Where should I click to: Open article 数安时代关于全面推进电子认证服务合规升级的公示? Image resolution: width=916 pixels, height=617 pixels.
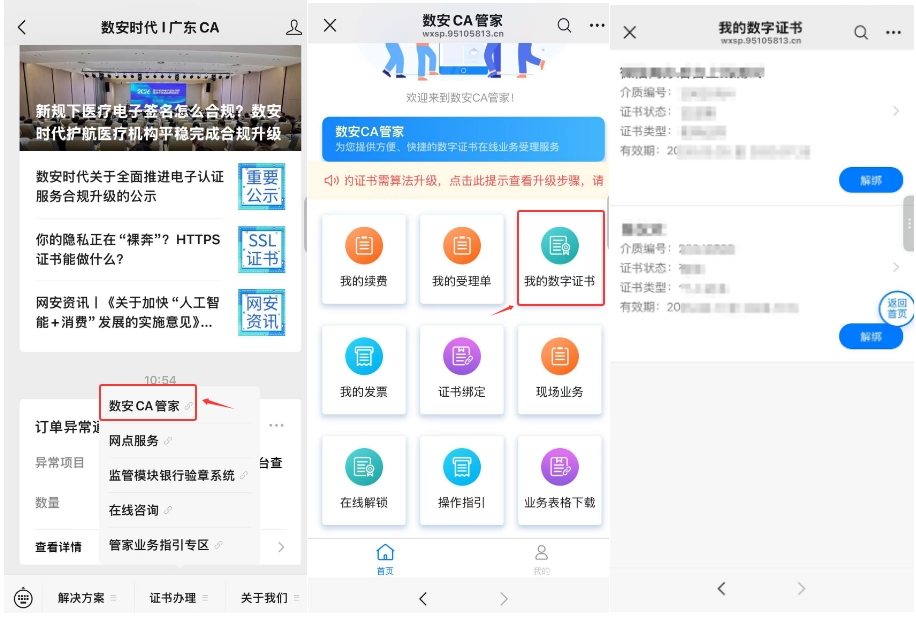(130, 186)
